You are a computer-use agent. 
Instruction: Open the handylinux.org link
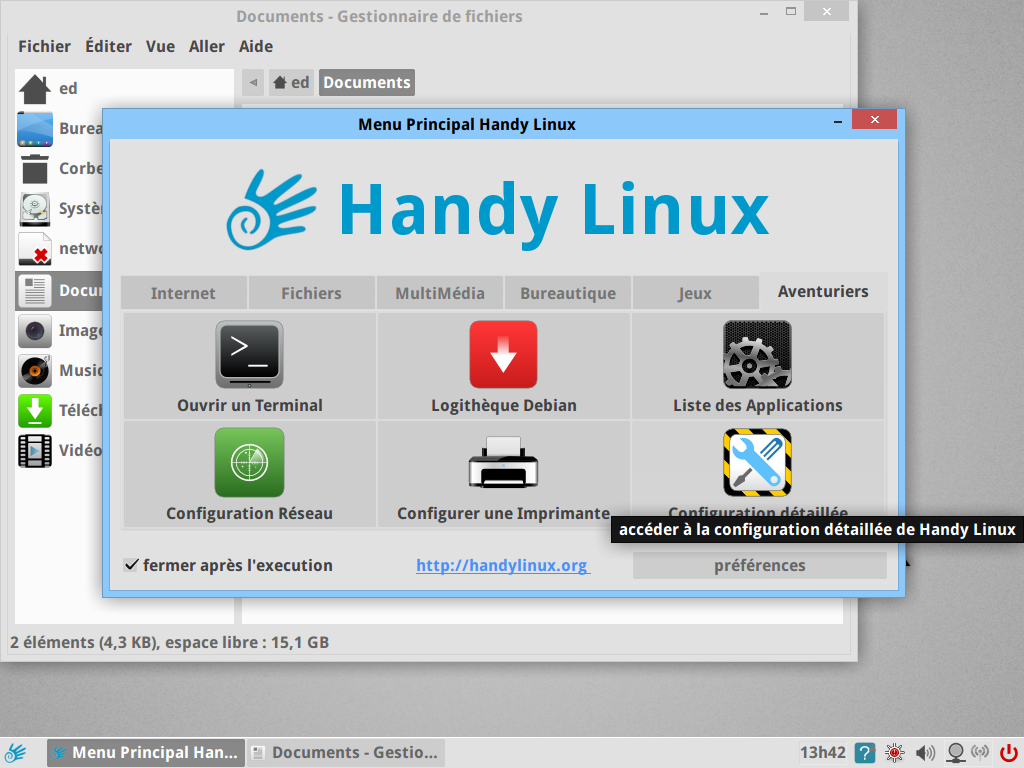(503, 566)
